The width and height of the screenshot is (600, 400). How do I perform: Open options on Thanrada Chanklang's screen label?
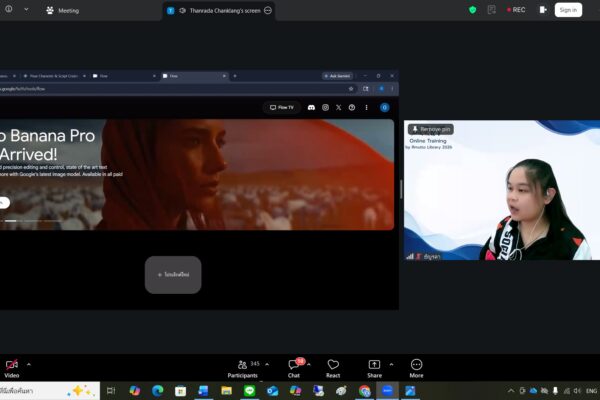click(x=268, y=10)
